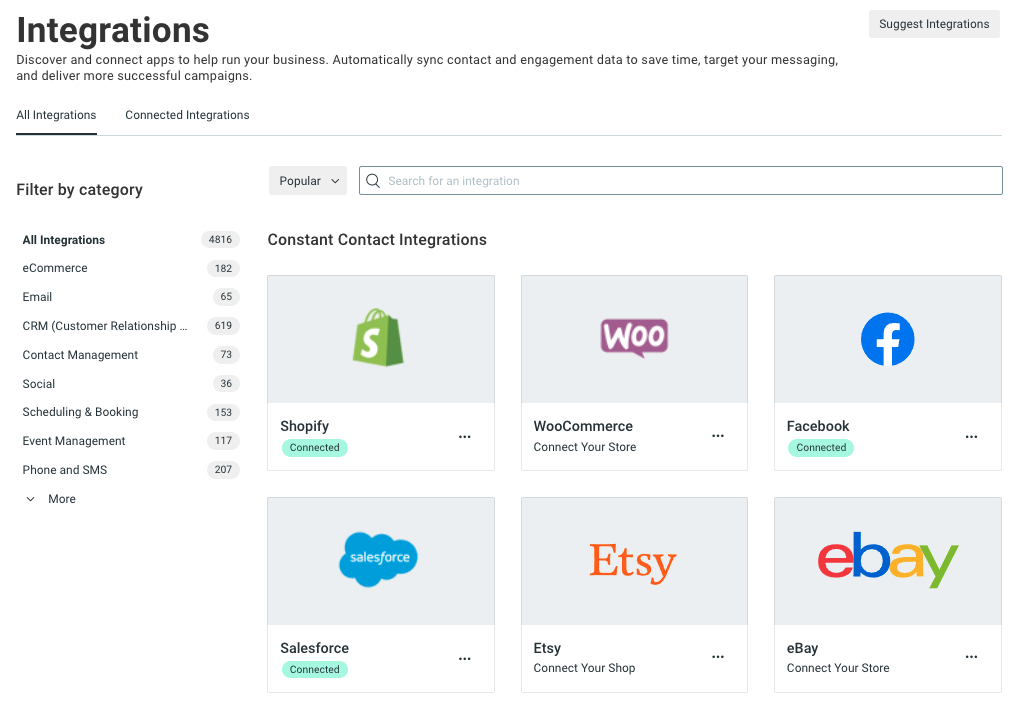The width and height of the screenshot is (1020, 711).
Task: Open the options menu on the Etsy card
Action: point(717,657)
